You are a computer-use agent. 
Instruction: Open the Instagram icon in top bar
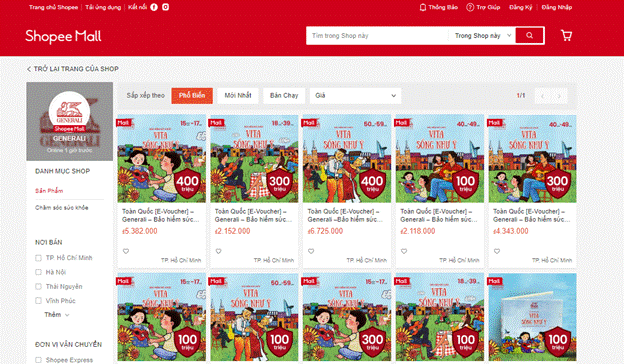click(x=166, y=7)
